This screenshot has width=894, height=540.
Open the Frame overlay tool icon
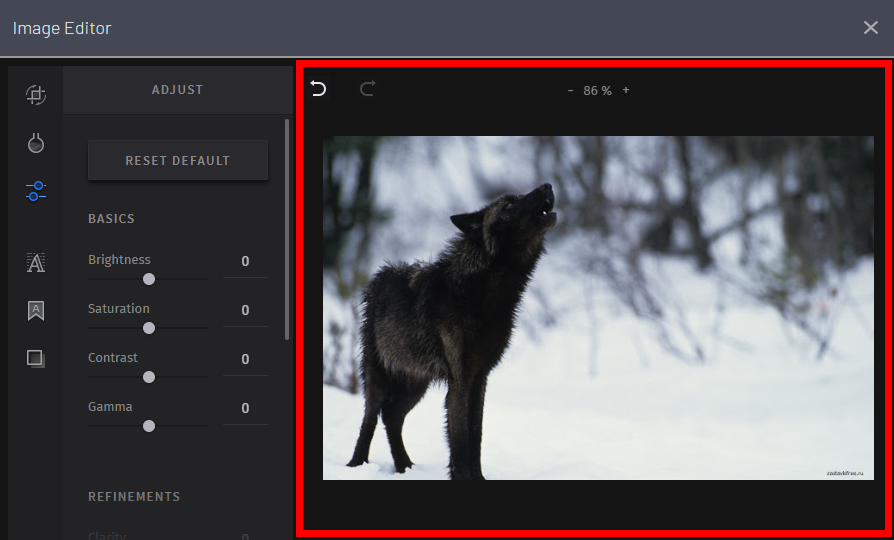tap(36, 359)
